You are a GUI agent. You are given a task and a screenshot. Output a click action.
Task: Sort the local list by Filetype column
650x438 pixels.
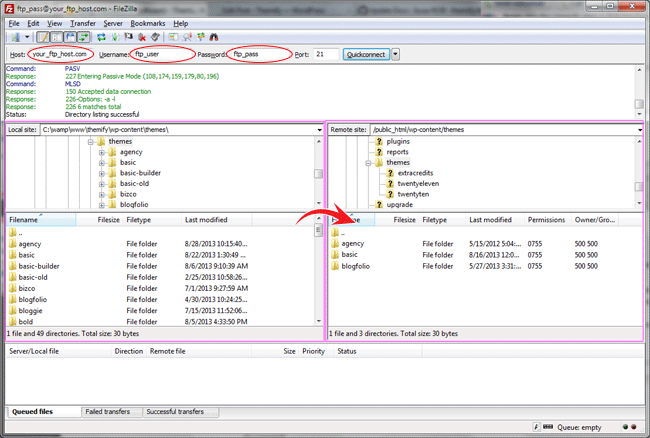(x=152, y=220)
